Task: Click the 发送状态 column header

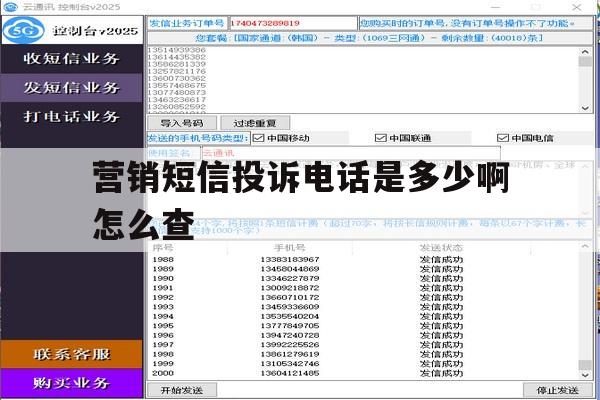Action: (441, 248)
